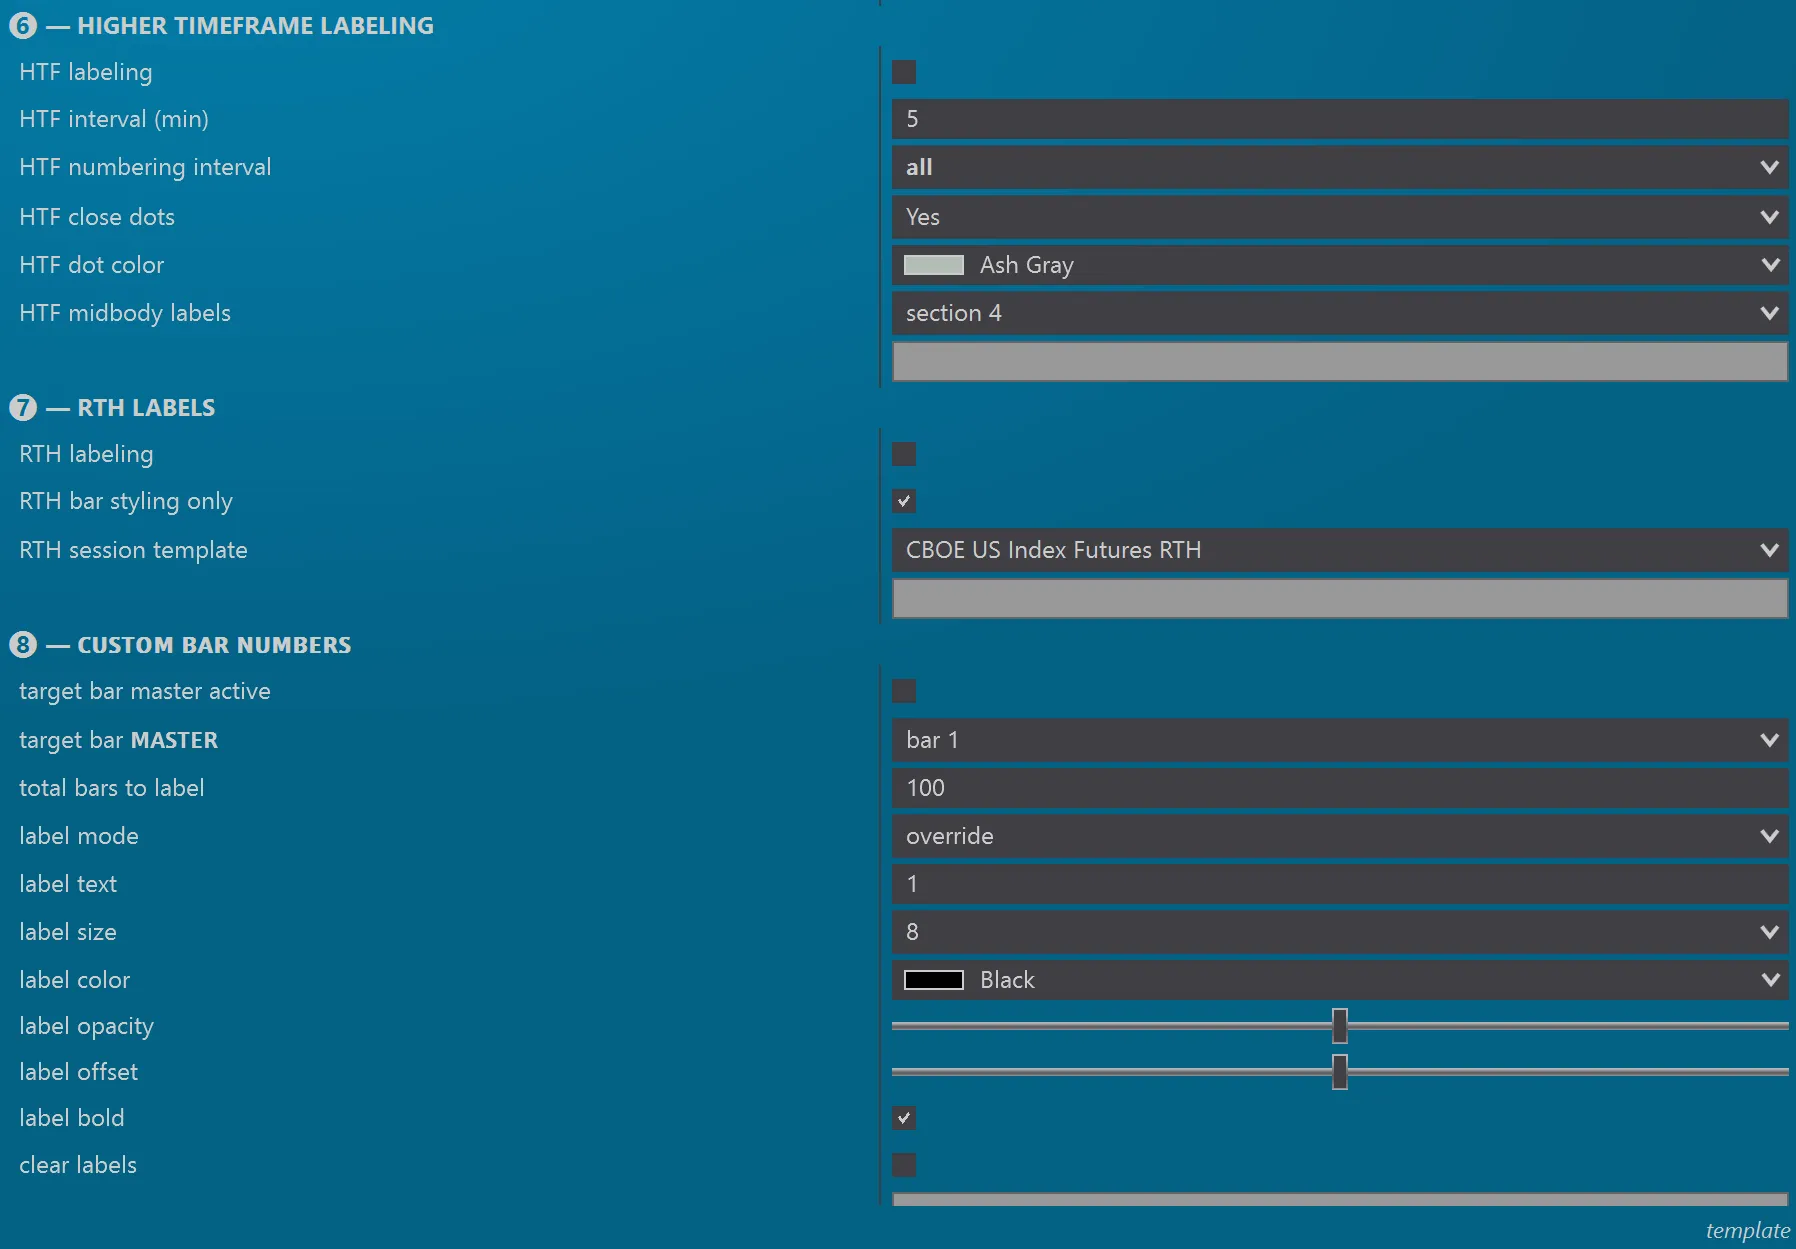Click the HTF midbody labels text

point(125,313)
